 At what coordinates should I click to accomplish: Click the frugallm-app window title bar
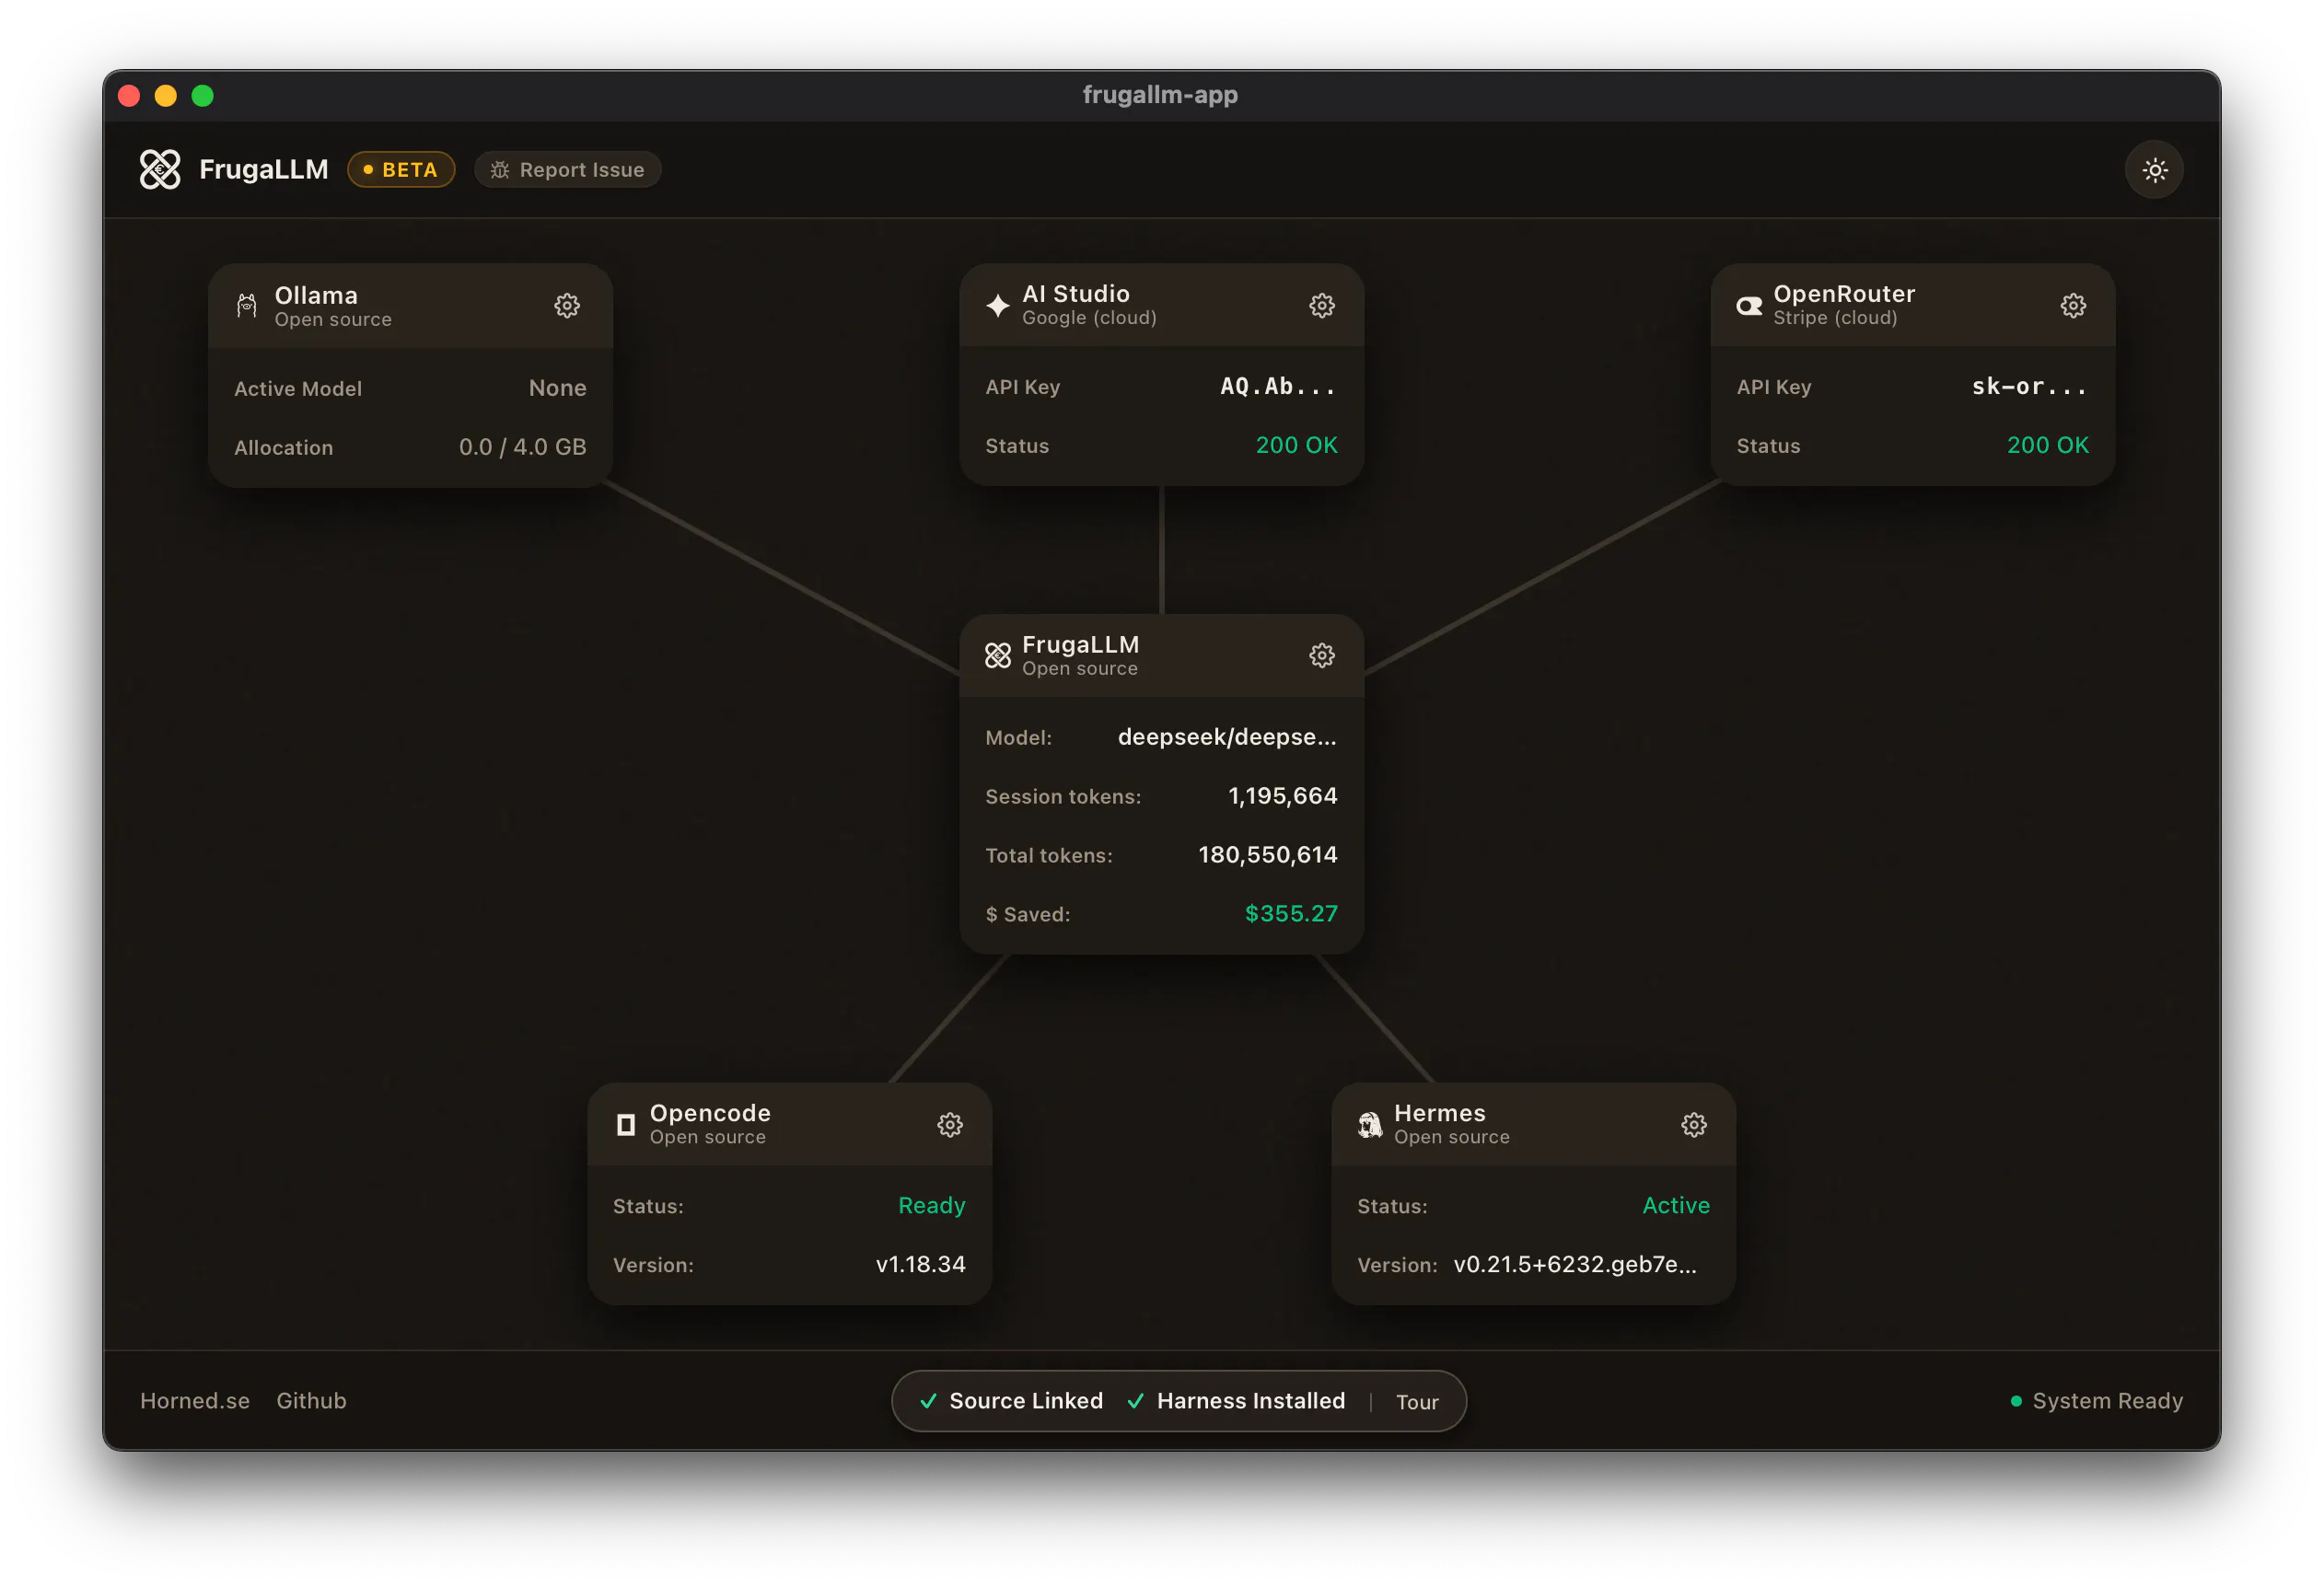click(x=1160, y=95)
